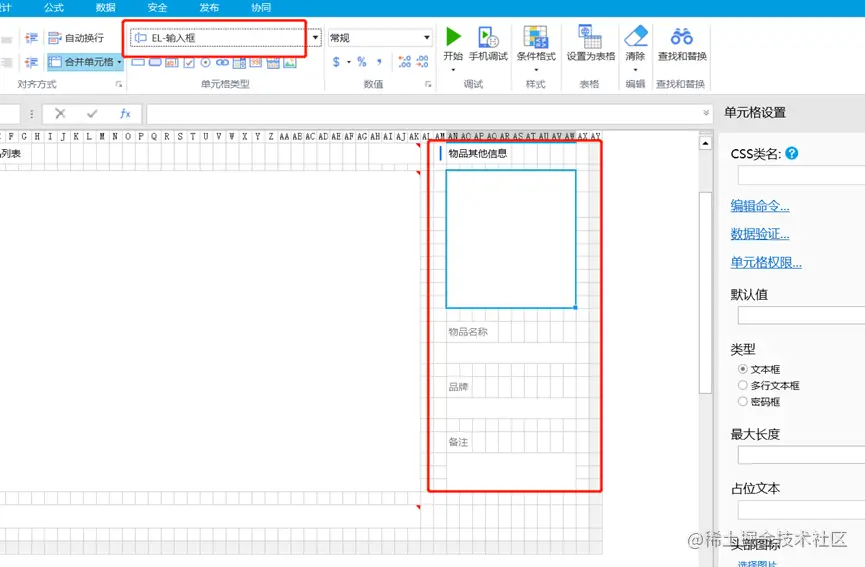Click the fx insert function icon
The width and height of the screenshot is (865, 567).
tap(125, 114)
